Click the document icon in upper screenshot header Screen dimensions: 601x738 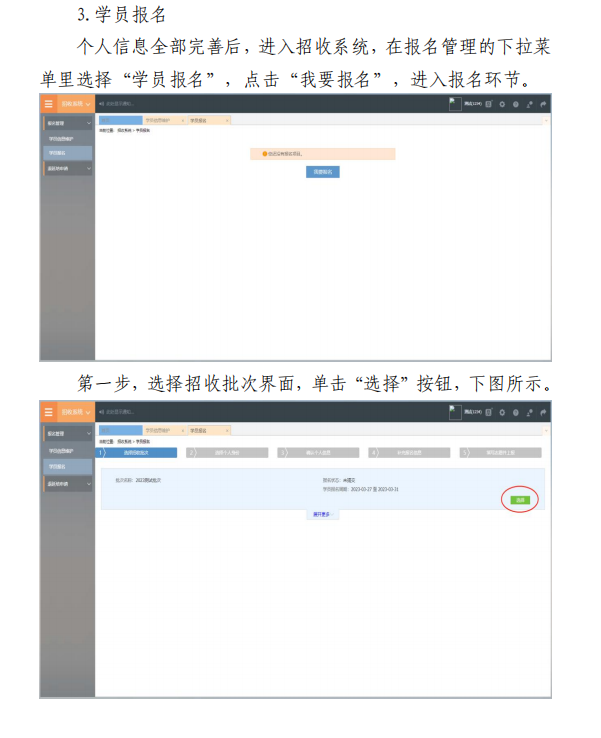click(x=489, y=104)
